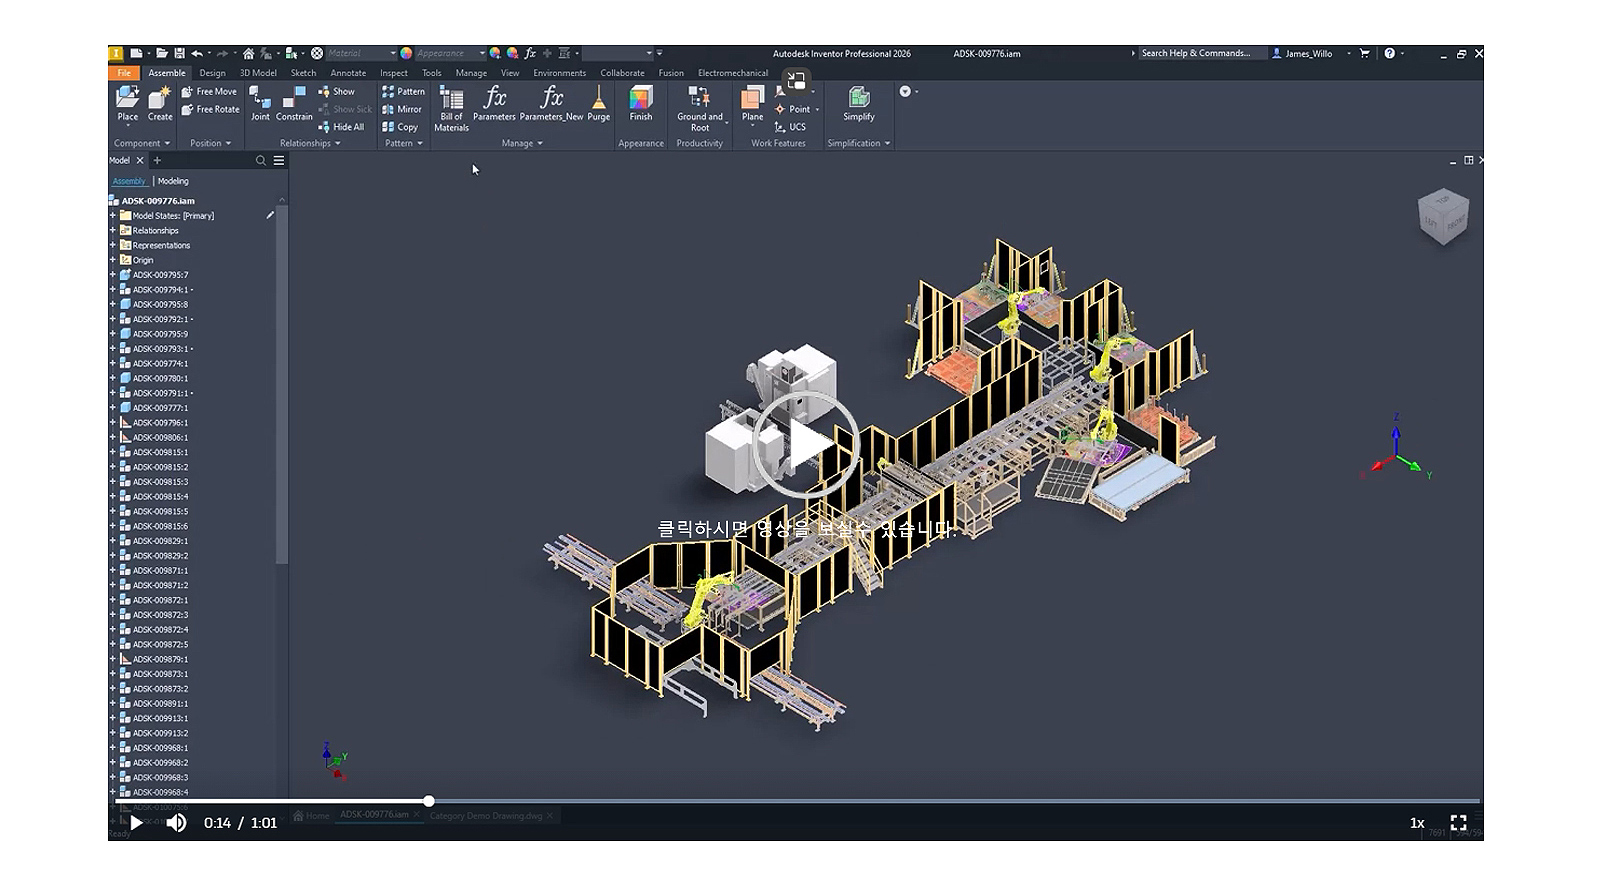Open the browser panel hamburger menu

[279, 160]
